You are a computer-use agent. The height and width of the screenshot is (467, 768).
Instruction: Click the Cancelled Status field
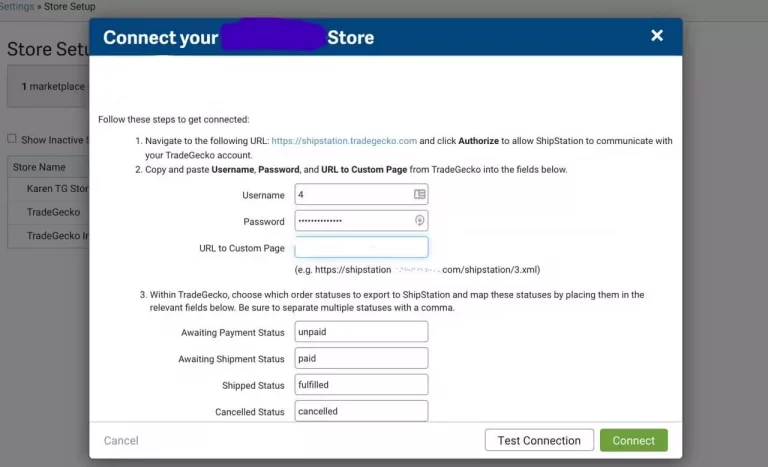361,411
